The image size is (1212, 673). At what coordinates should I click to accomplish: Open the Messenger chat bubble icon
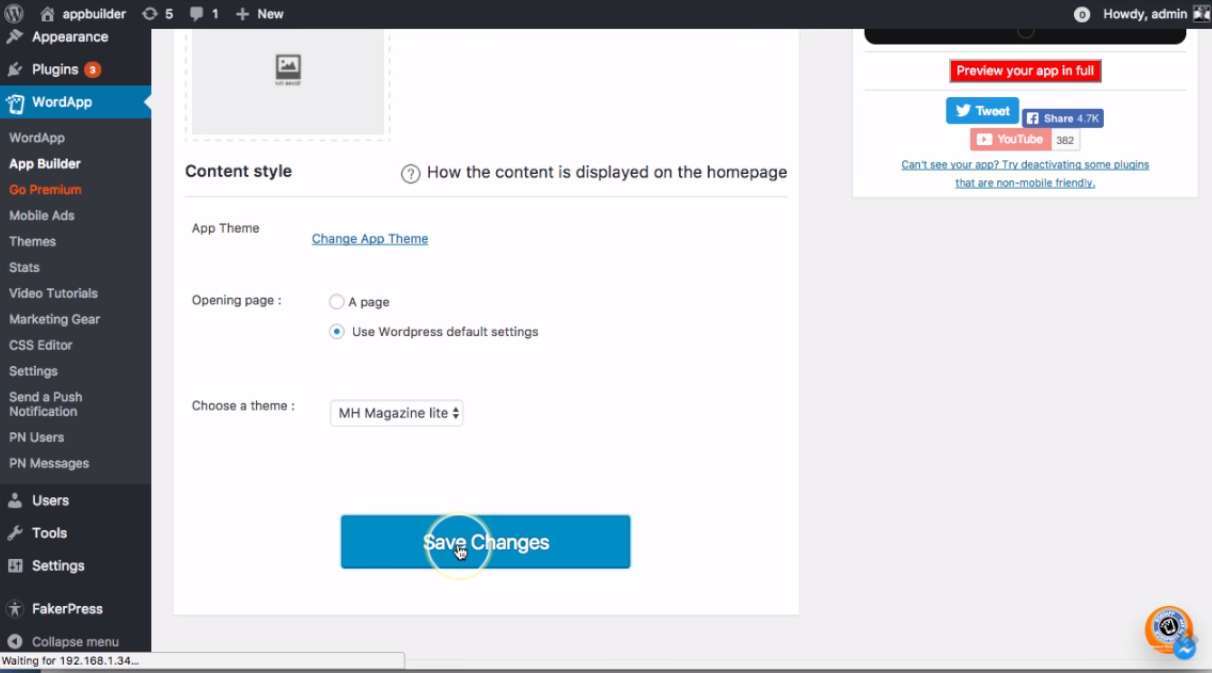click(x=1185, y=649)
